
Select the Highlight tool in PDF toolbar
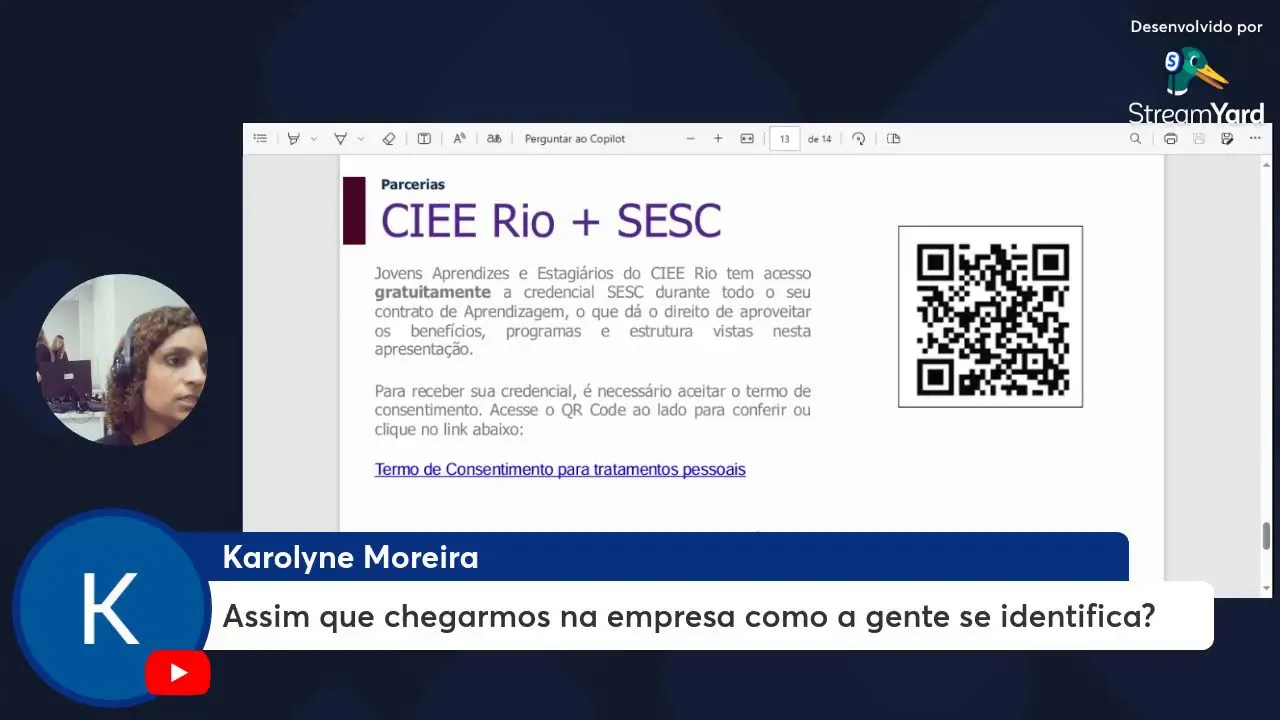294,139
